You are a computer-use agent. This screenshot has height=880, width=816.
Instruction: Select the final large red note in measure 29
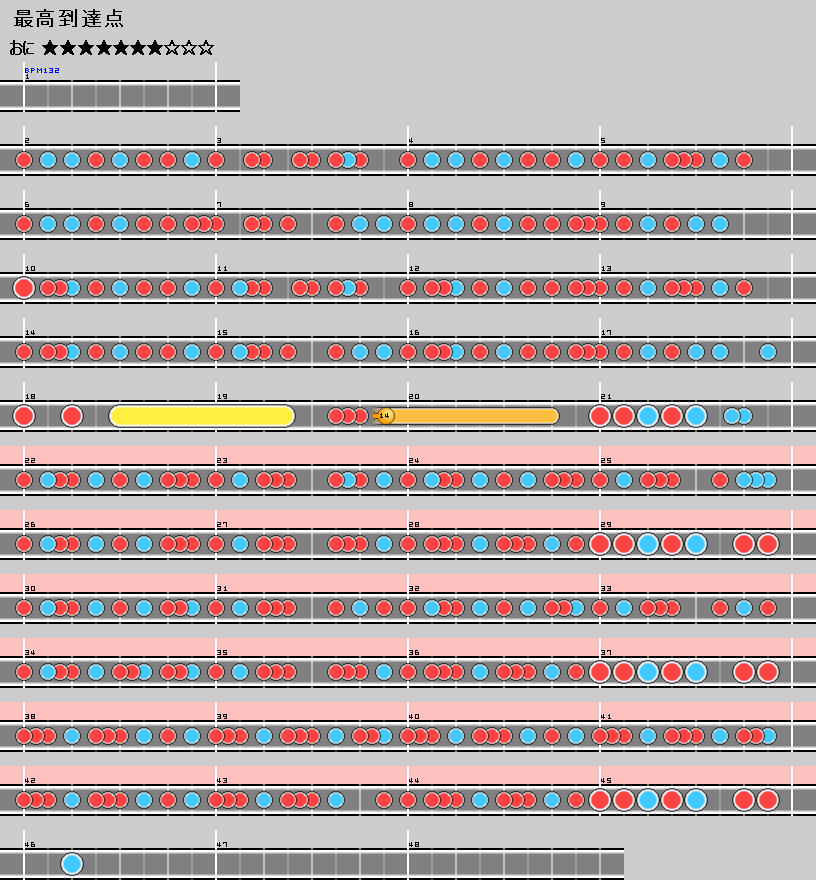[x=767, y=544]
